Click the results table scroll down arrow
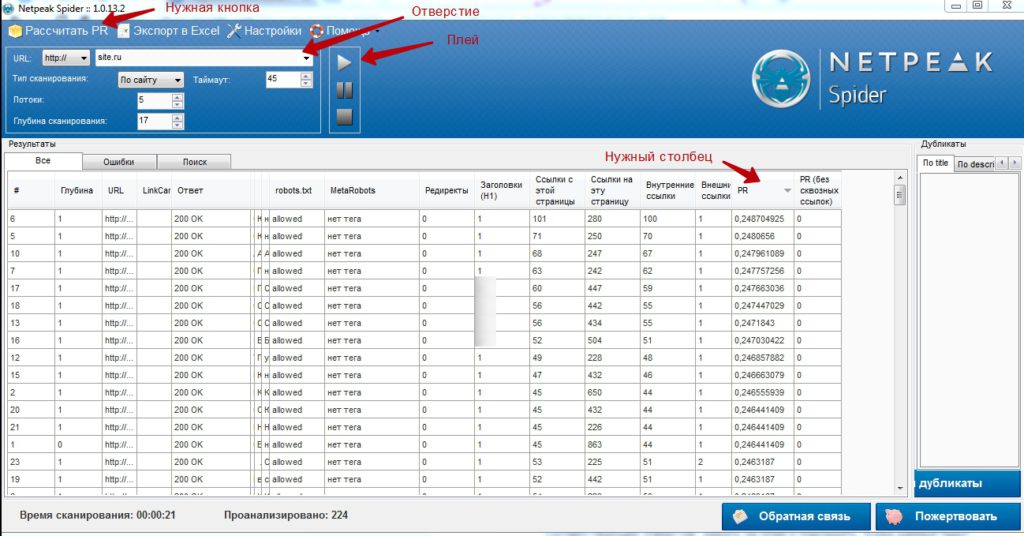The image size is (1024, 536). [x=900, y=488]
